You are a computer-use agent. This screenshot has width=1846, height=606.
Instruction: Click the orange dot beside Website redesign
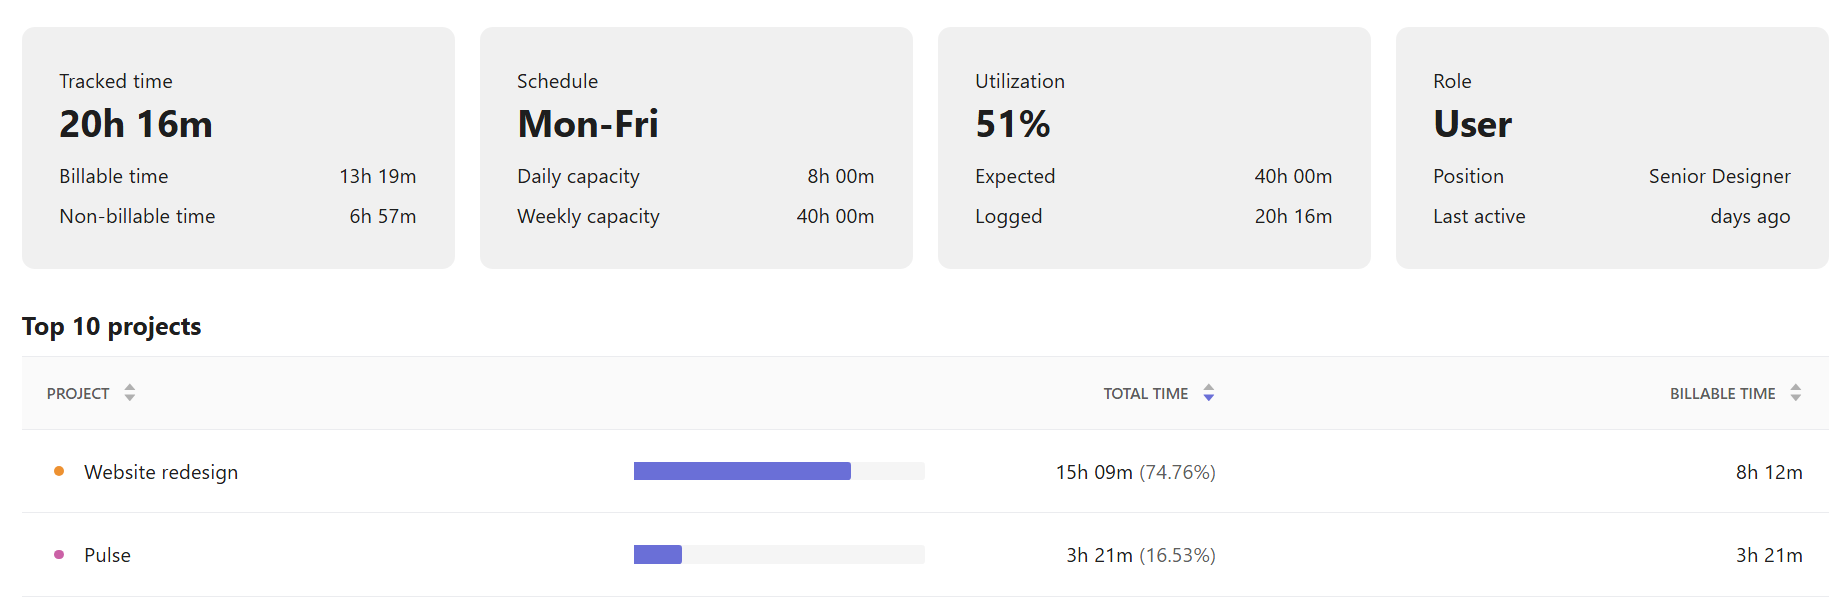click(x=59, y=471)
